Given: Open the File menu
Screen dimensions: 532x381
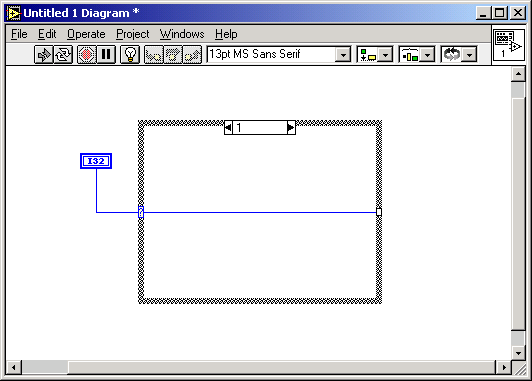Looking at the screenshot, I should 19,34.
